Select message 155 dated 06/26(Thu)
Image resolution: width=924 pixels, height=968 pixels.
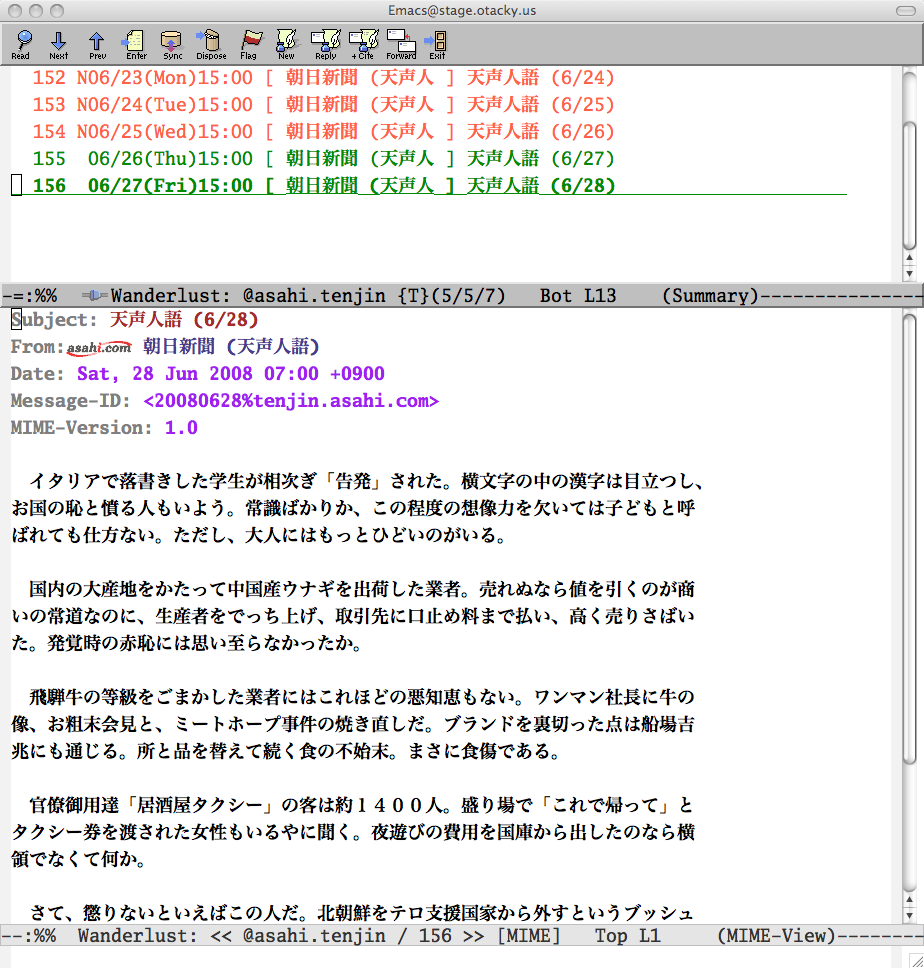pyautogui.click(x=324, y=159)
